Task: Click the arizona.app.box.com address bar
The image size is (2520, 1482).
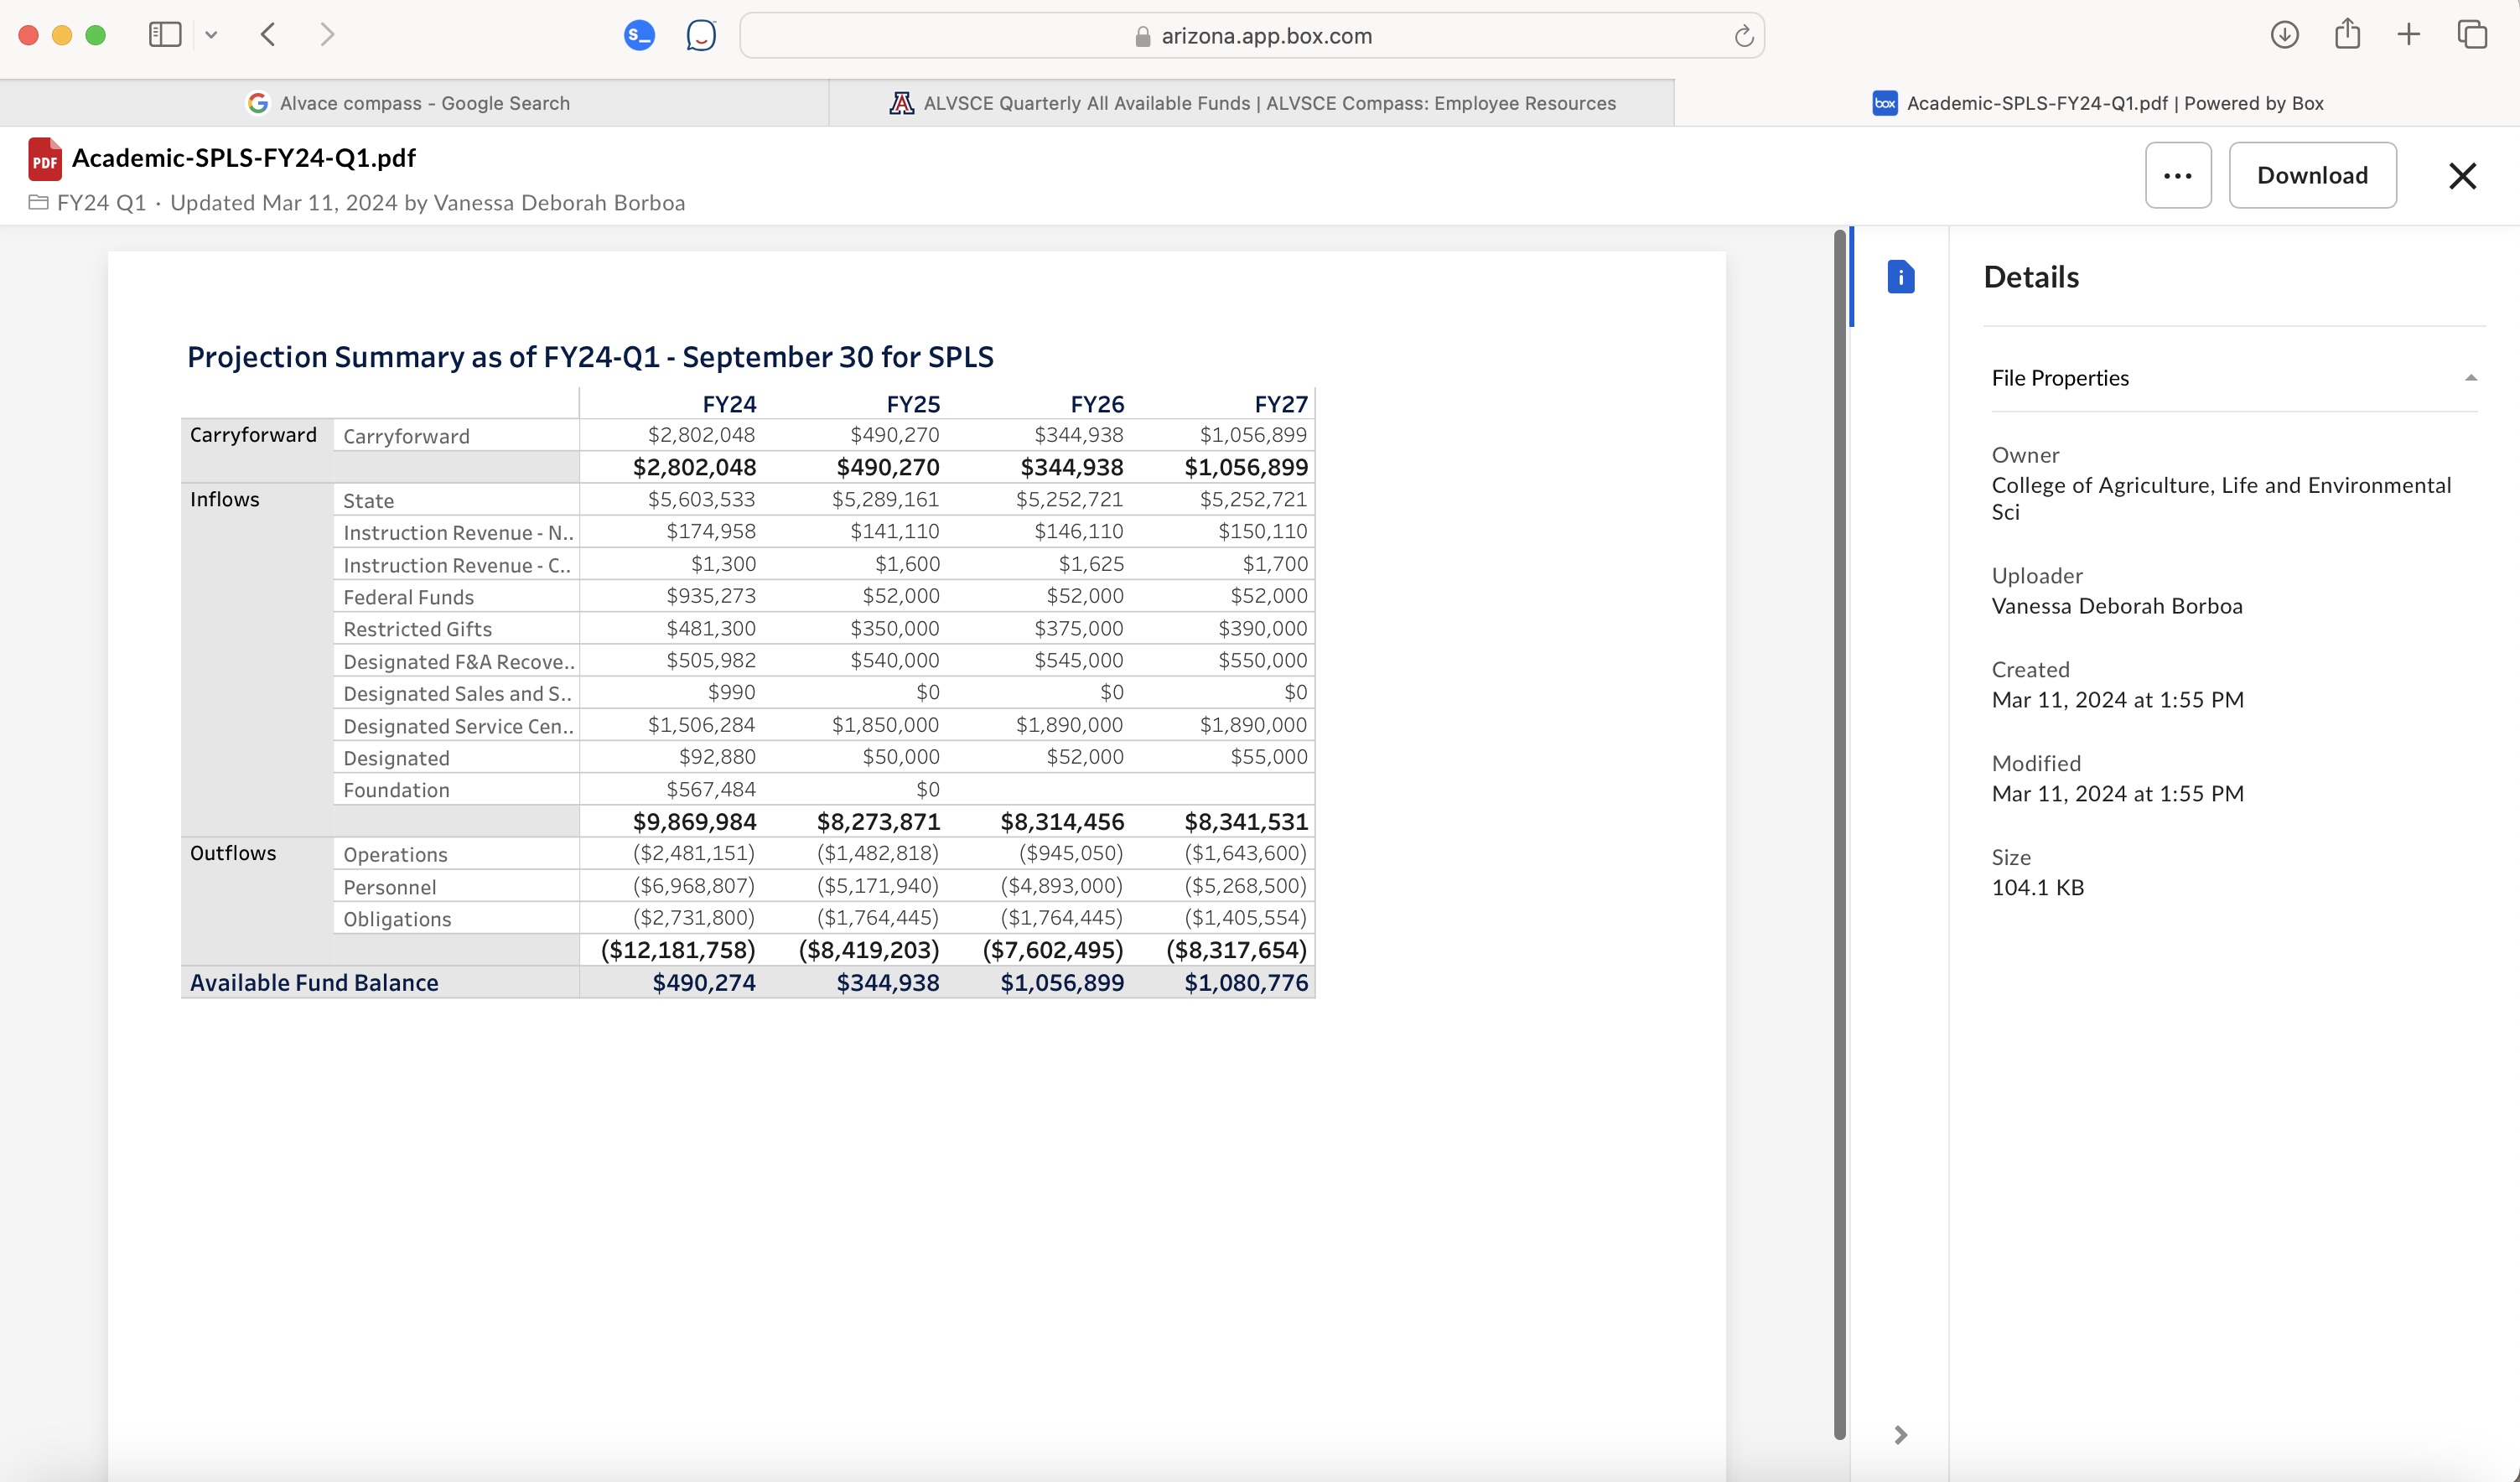Action: (1252, 36)
